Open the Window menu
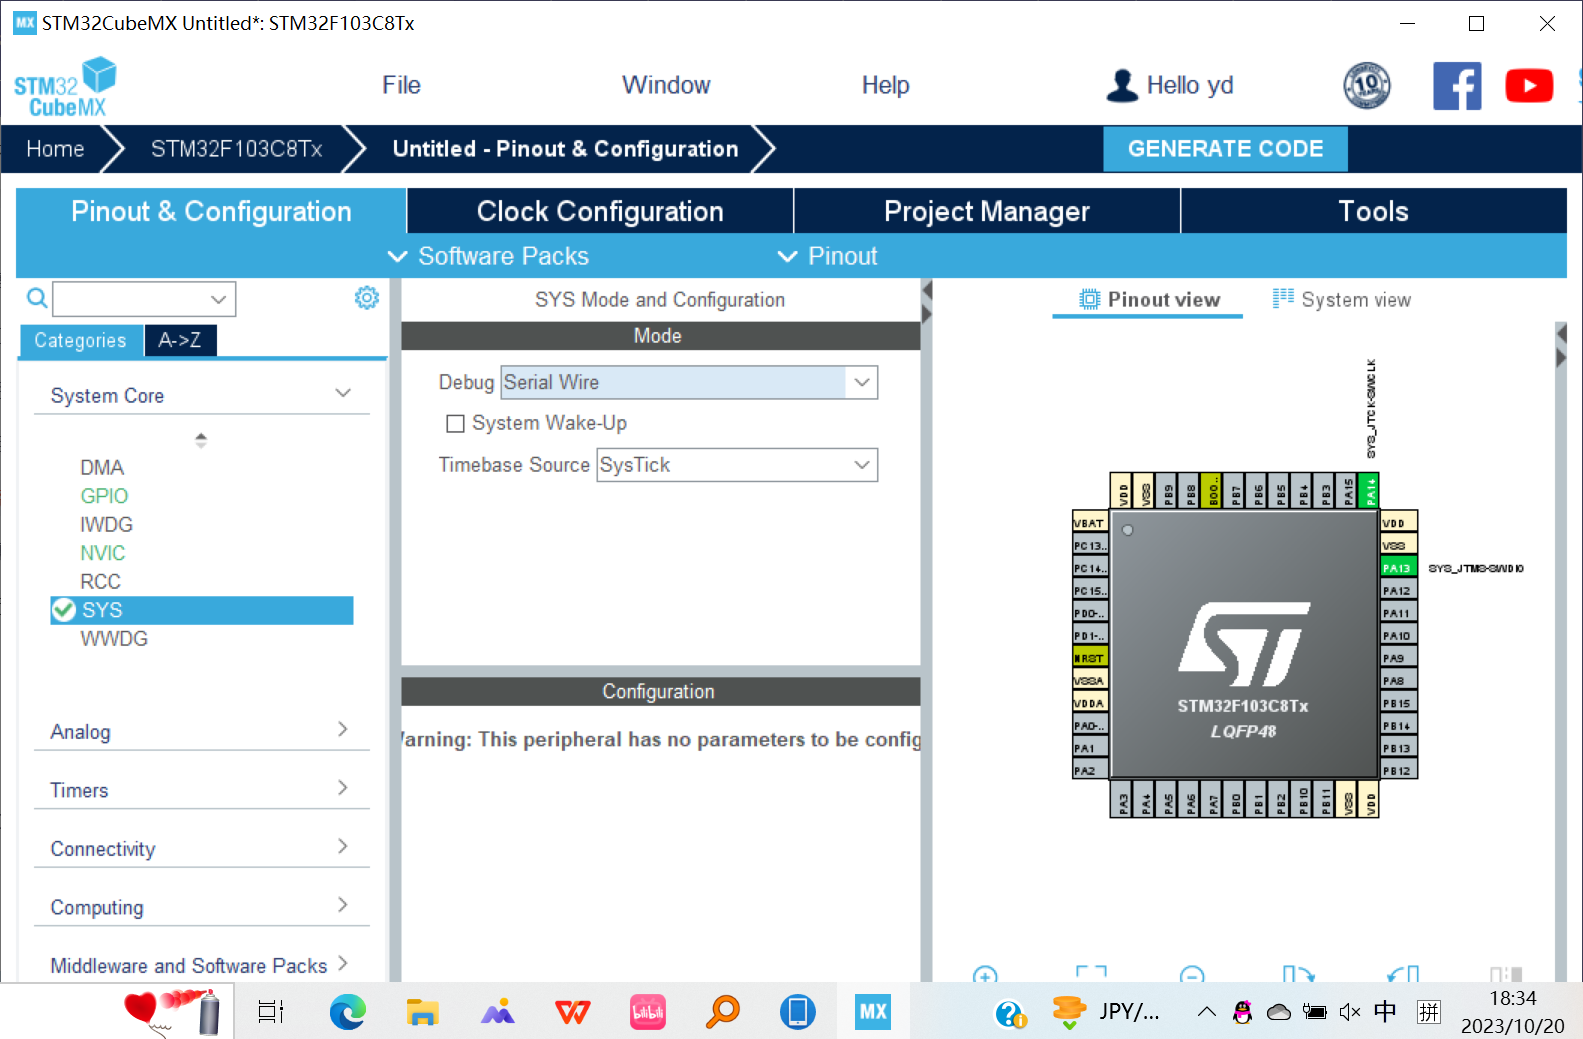The image size is (1583, 1039). pyautogui.click(x=666, y=85)
